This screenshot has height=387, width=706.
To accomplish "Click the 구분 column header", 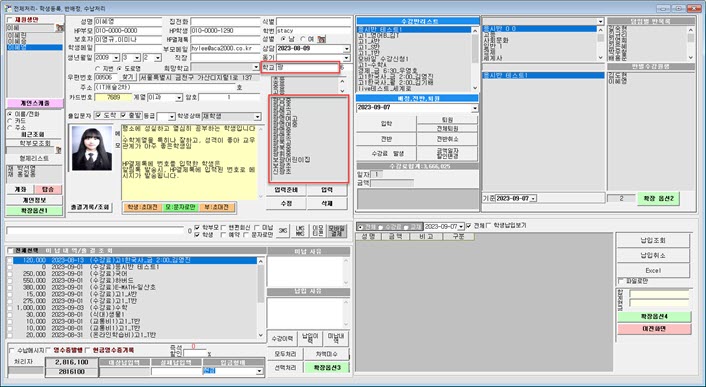I will tap(458, 236).
